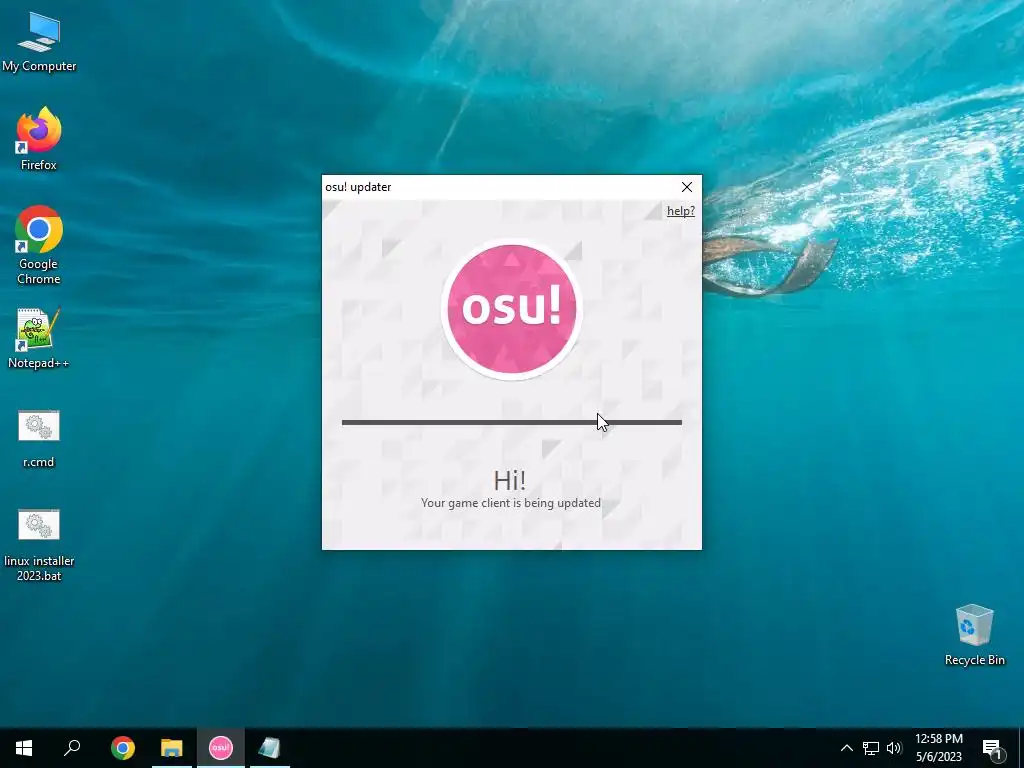The height and width of the screenshot is (768, 1024).
Task: Select the Recycle Bin icon
Action: coord(974,635)
